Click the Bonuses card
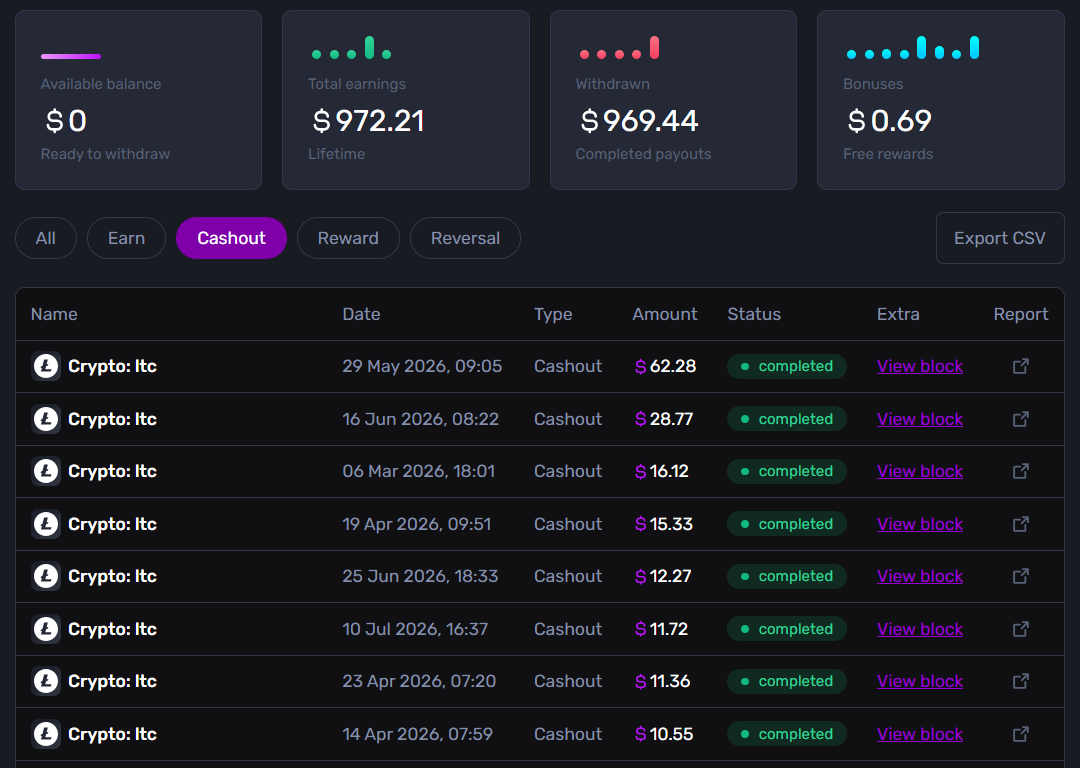 coord(941,100)
